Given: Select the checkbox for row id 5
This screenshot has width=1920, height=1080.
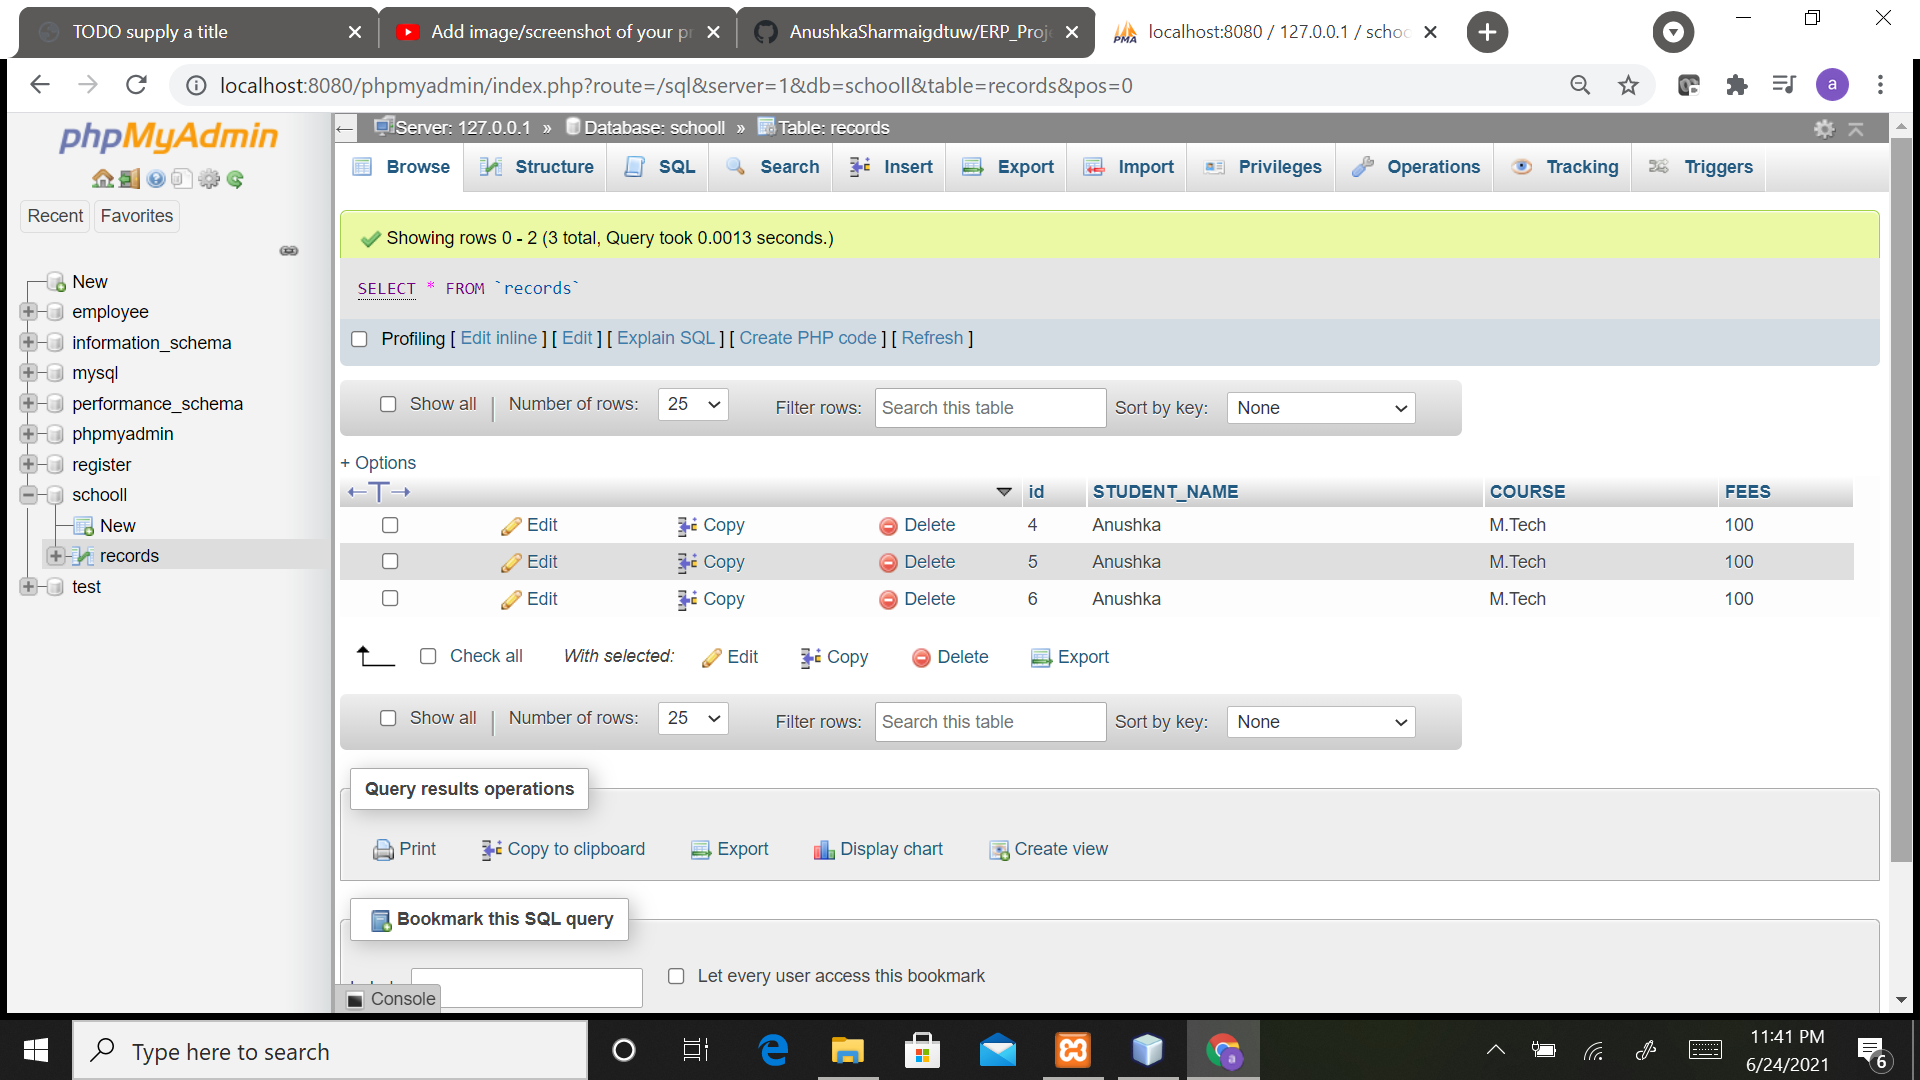Looking at the screenshot, I should pyautogui.click(x=390, y=561).
